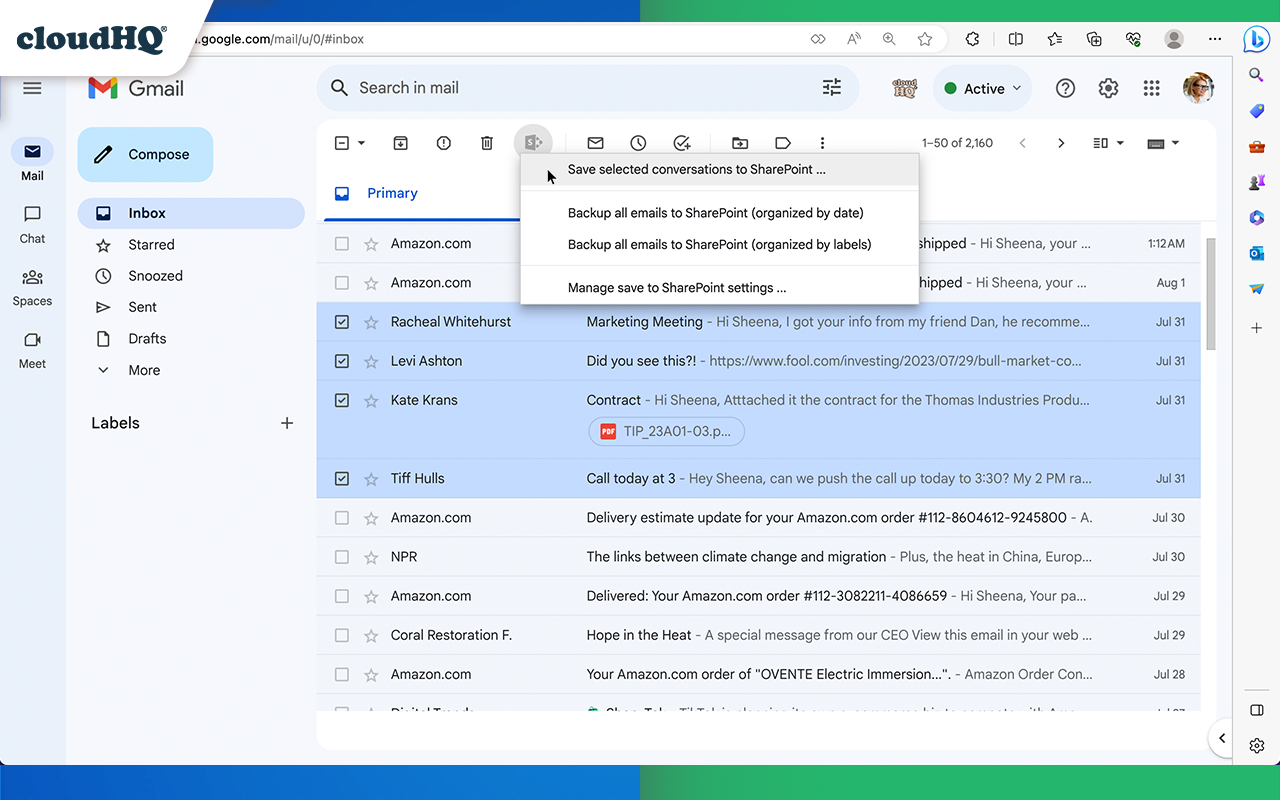The height and width of the screenshot is (800, 1280).
Task: Open the Move to folder icon
Action: point(740,143)
